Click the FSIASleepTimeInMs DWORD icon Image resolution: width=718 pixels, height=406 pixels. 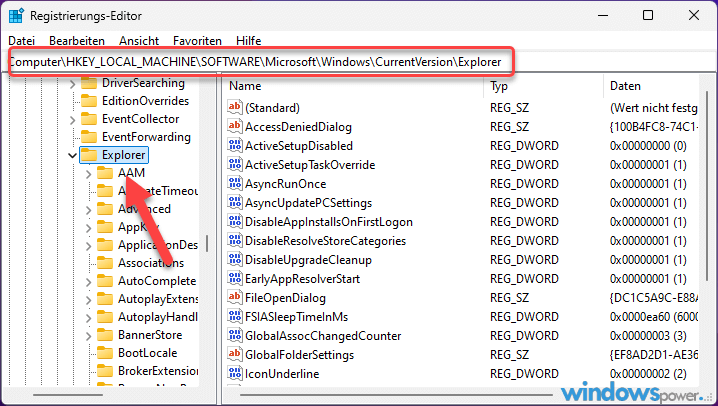234,316
